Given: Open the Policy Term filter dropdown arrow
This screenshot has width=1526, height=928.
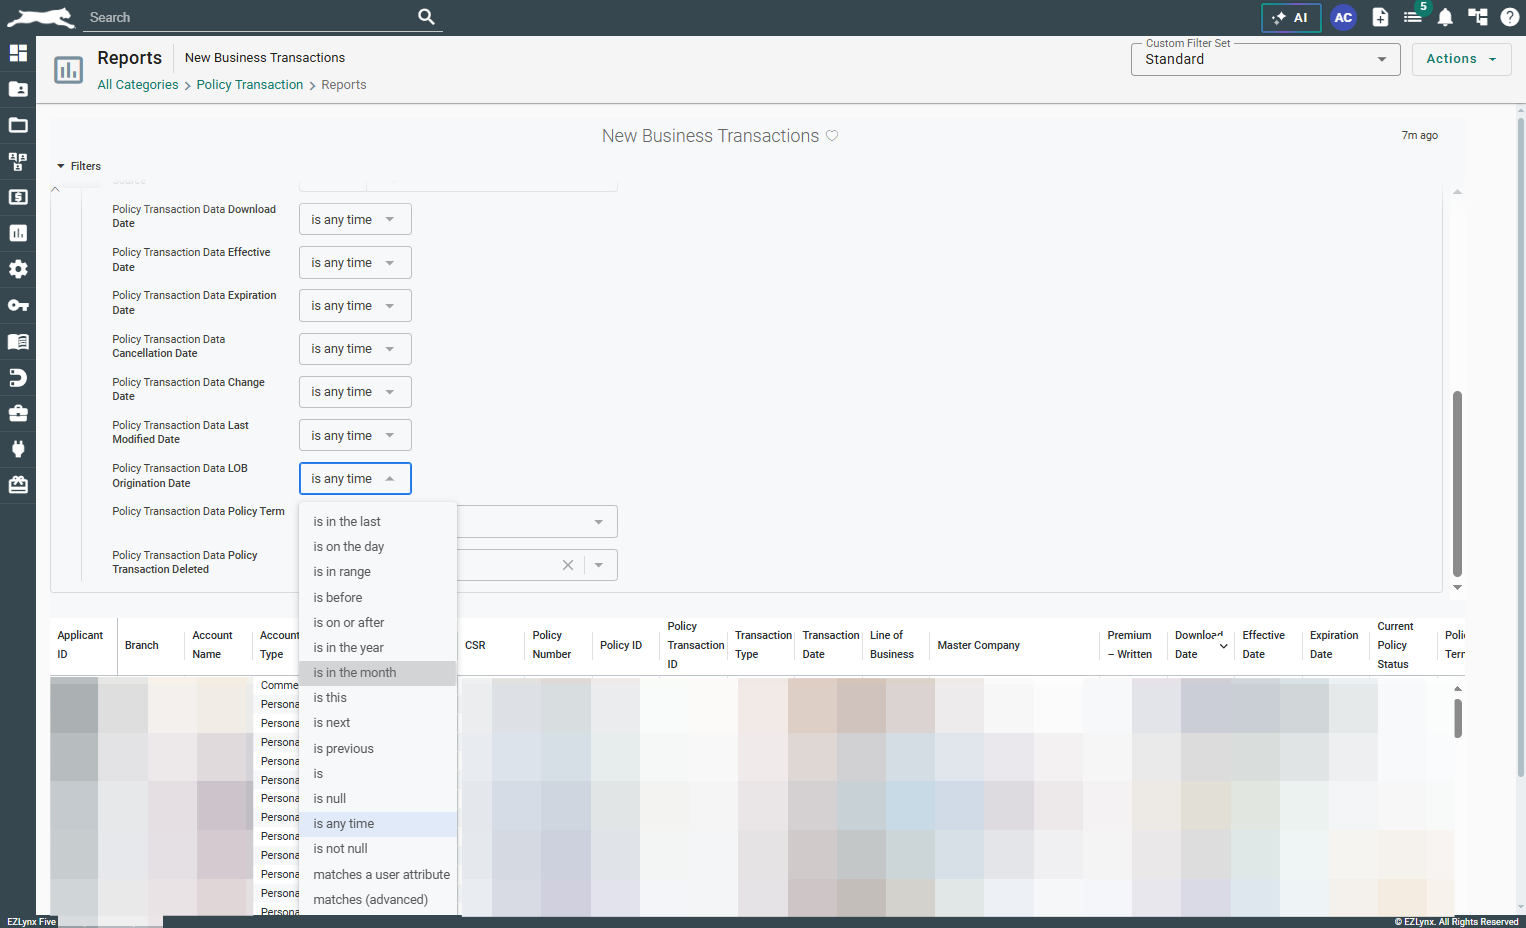Looking at the screenshot, I should 599,522.
